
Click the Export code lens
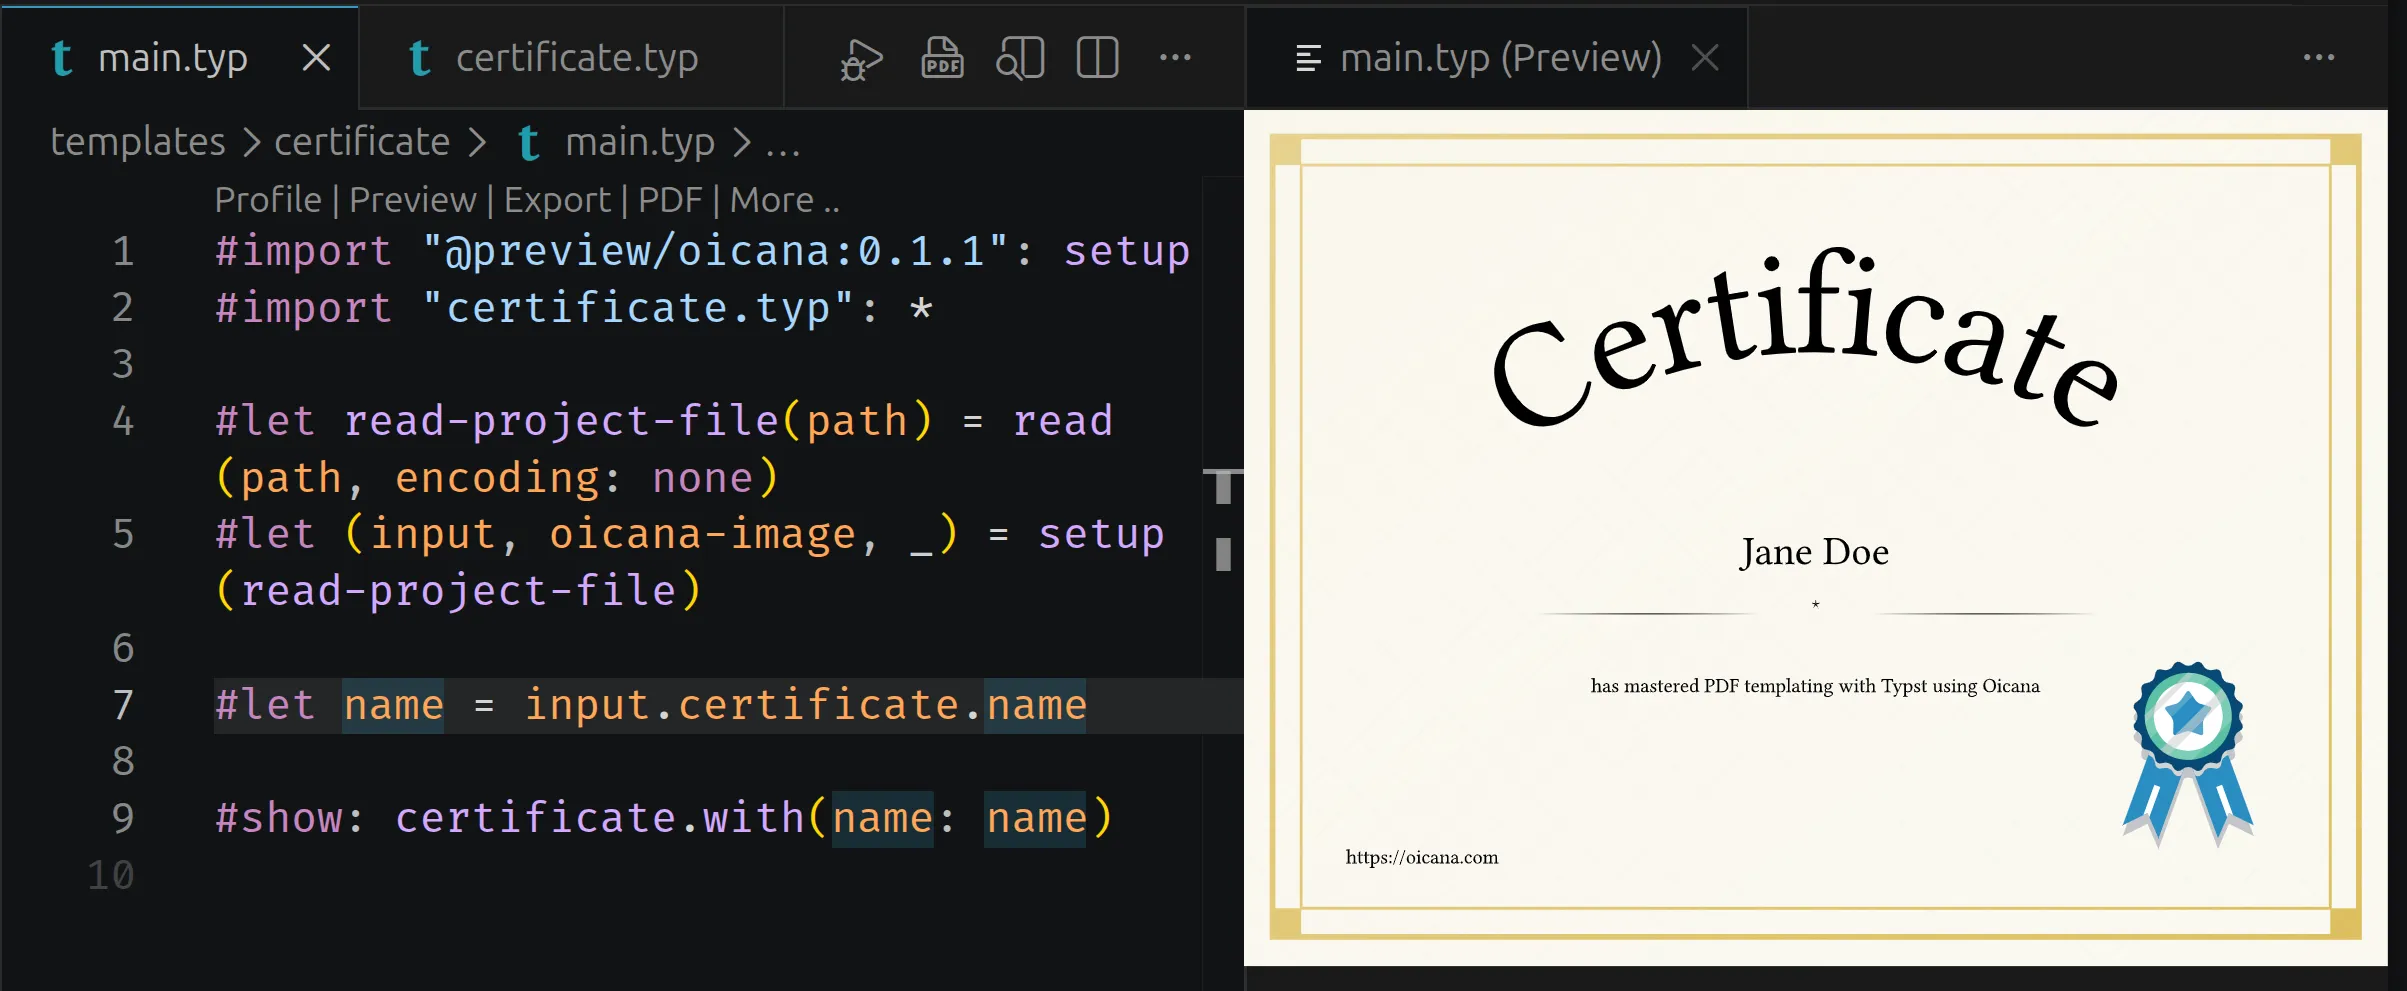[557, 200]
